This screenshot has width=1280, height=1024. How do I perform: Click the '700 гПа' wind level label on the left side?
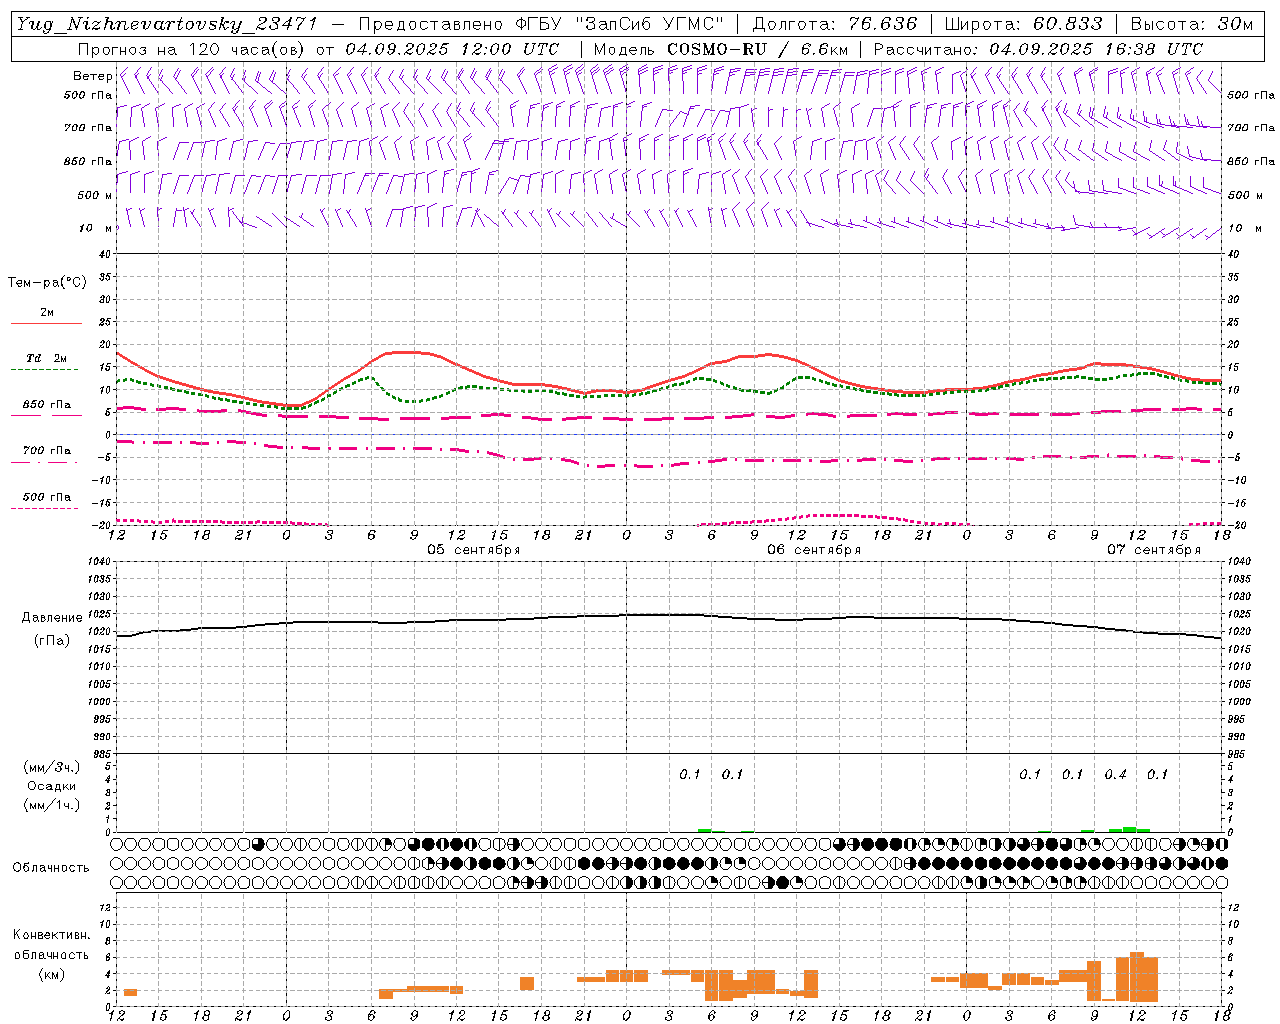[88, 128]
